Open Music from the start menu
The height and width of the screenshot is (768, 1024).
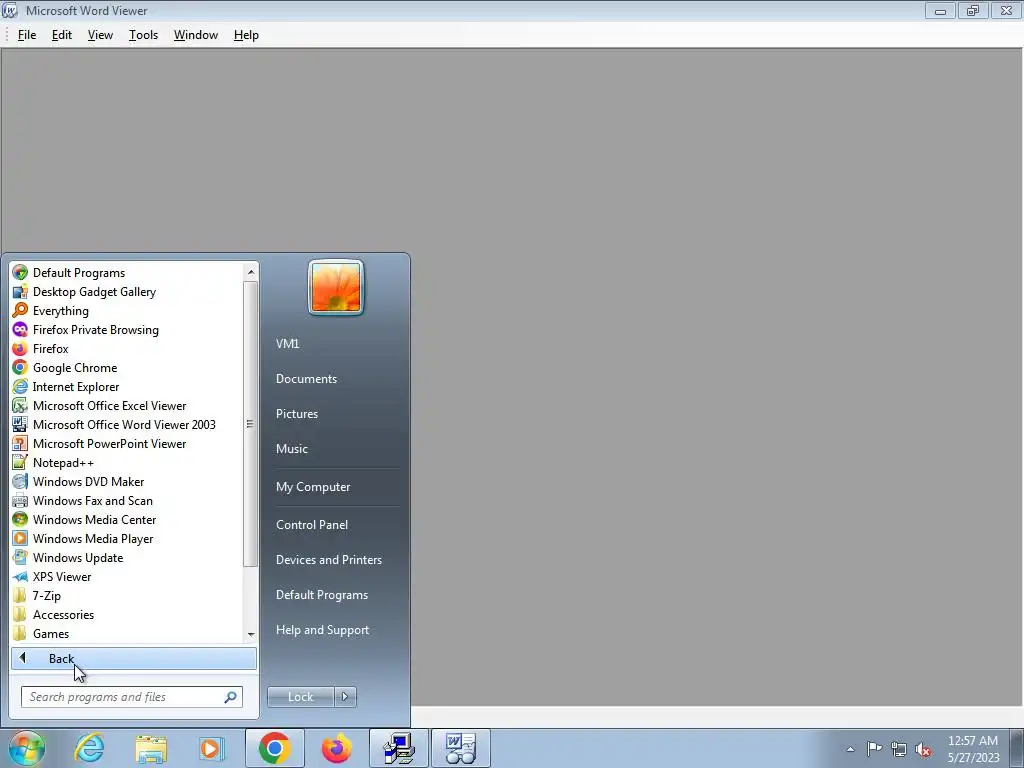[x=291, y=449]
